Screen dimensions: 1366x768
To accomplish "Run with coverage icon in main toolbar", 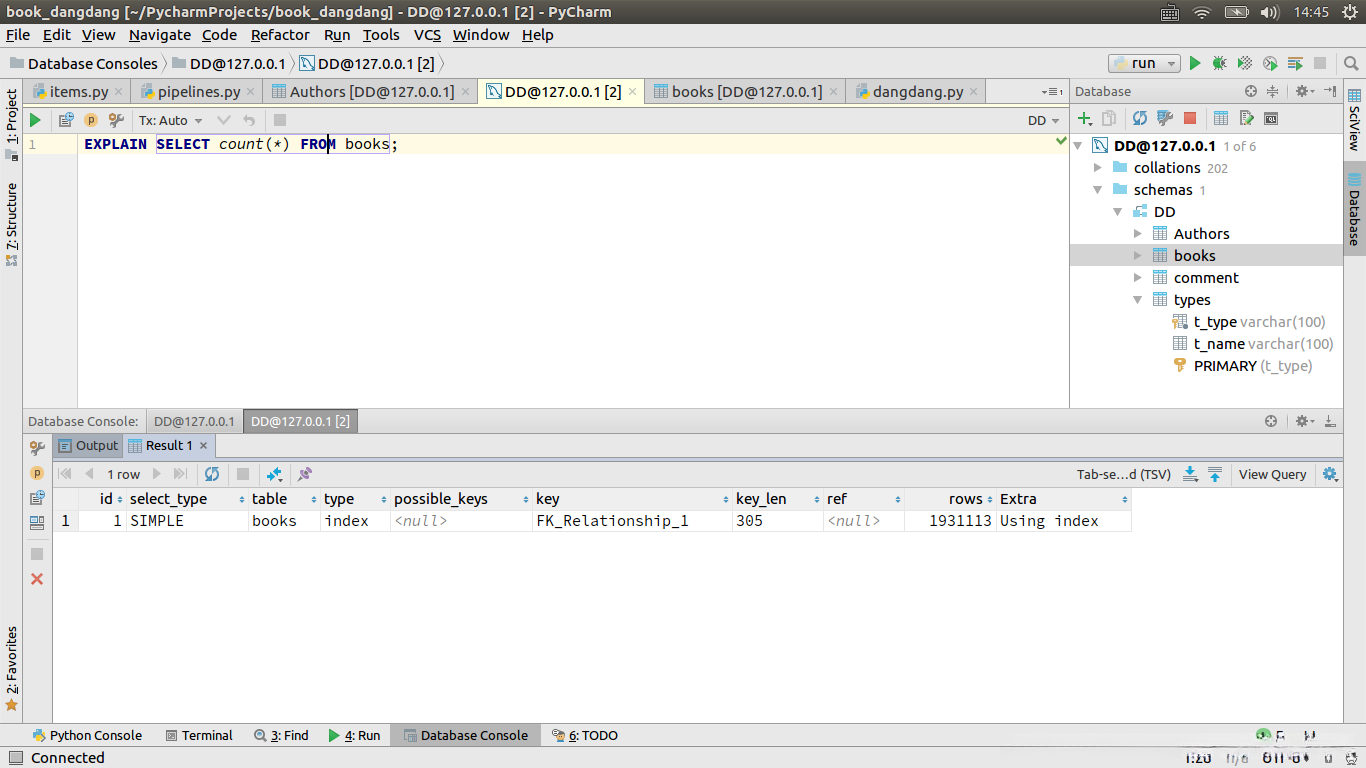I will pos(1245,63).
